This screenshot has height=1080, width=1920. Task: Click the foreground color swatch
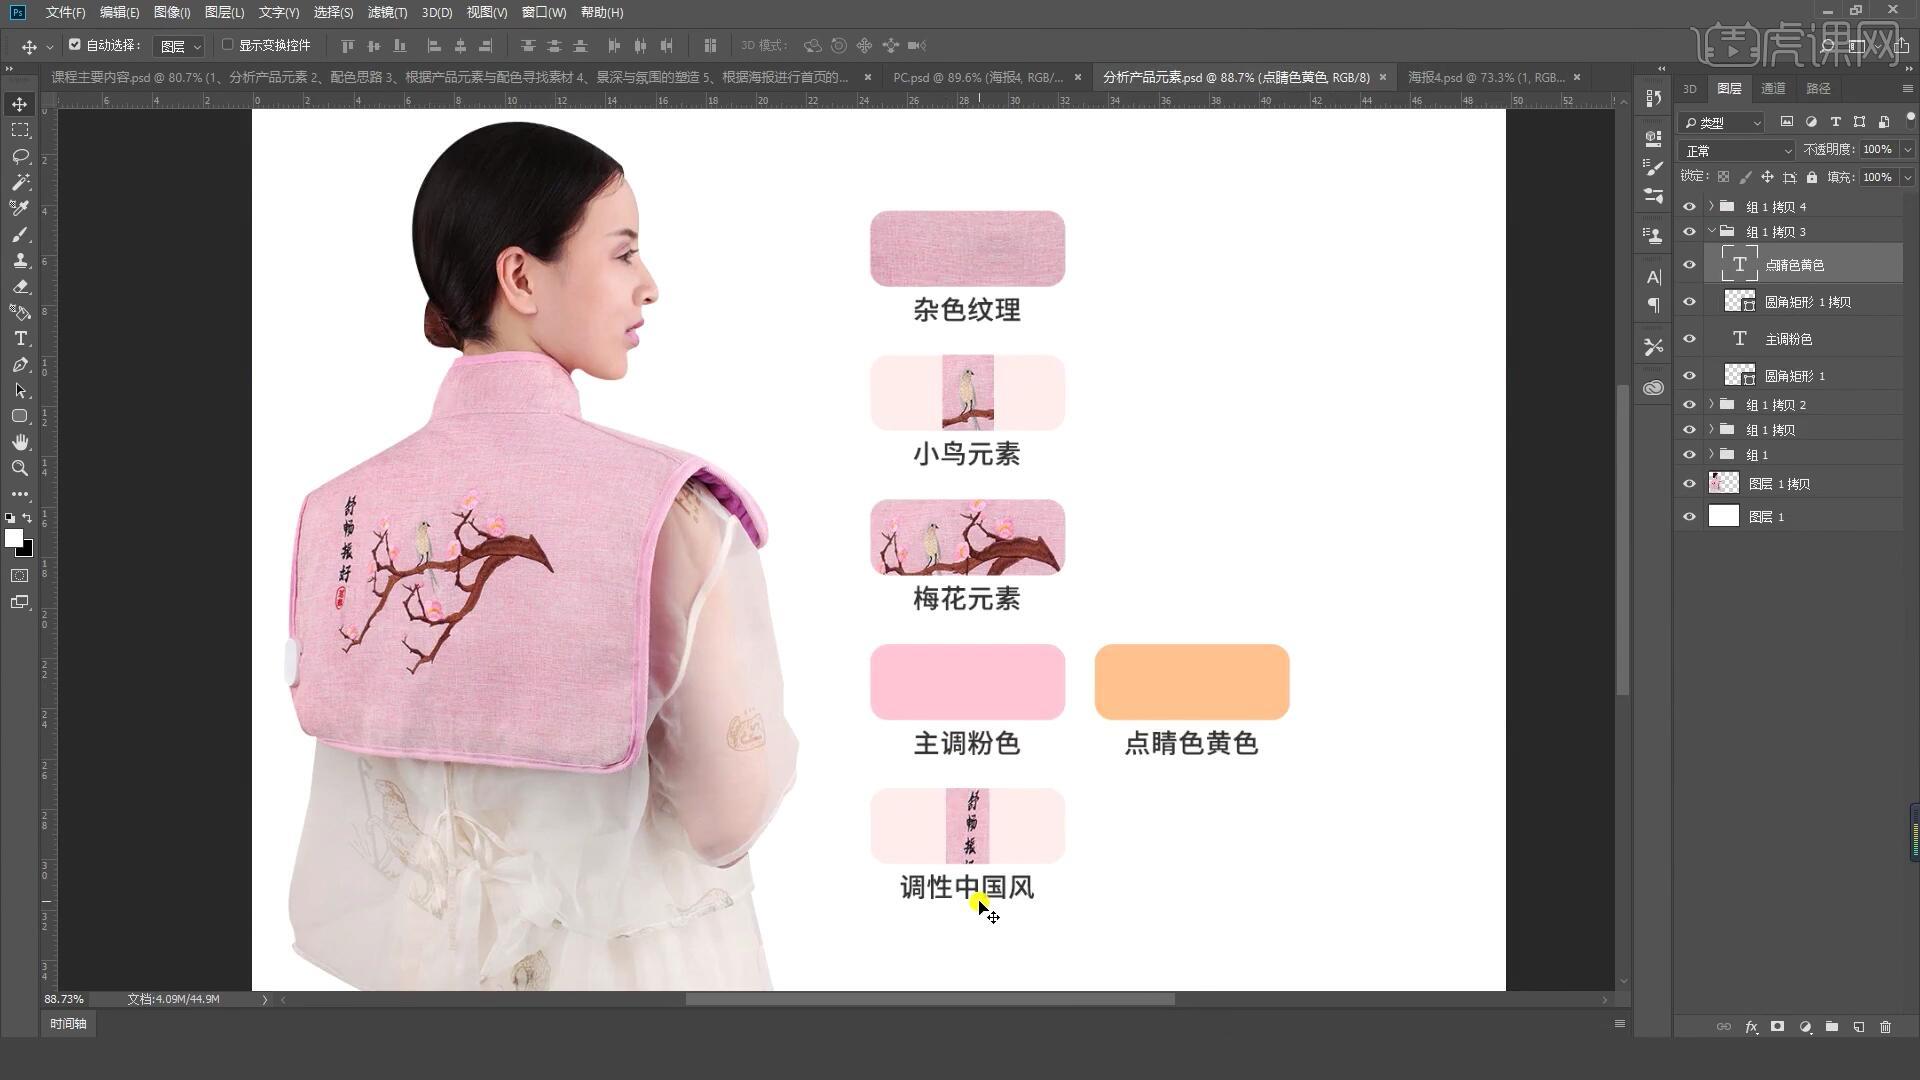13,538
